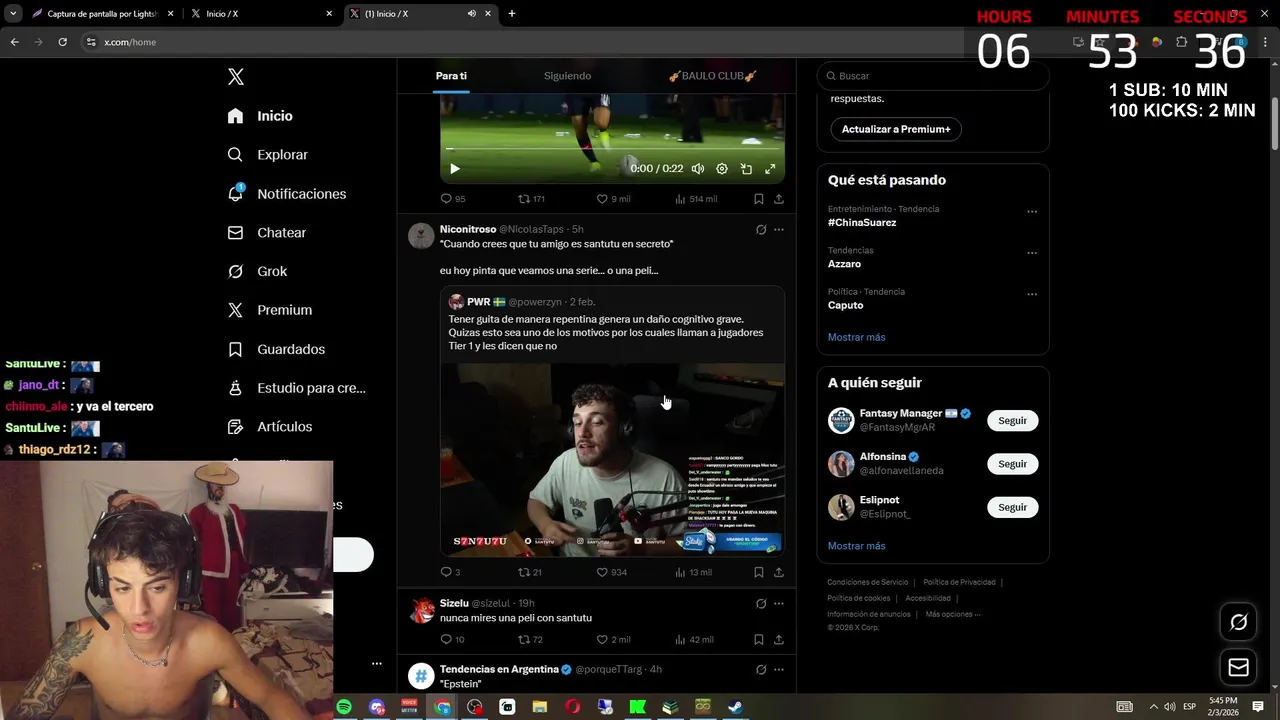The height and width of the screenshot is (720, 1280).
Task: Toggle picture-in-picture on the video
Action: click(746, 169)
